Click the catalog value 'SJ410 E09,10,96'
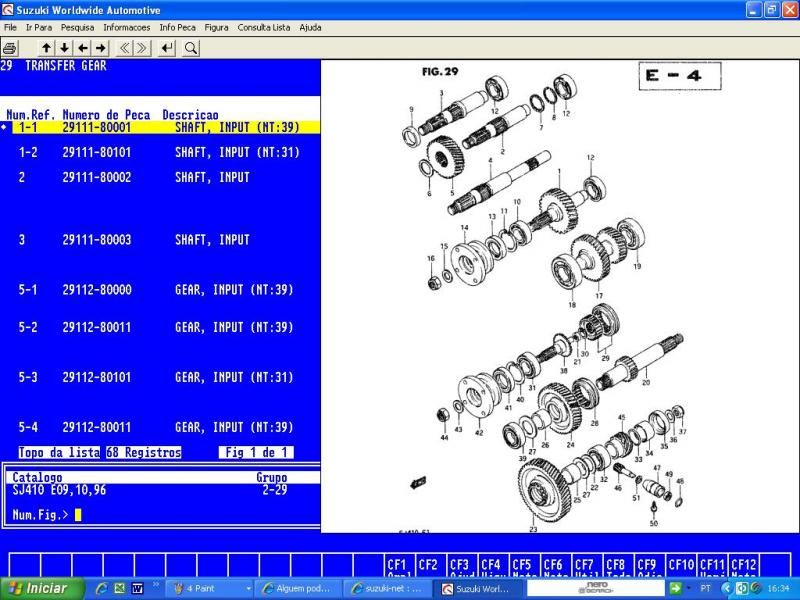Viewport: 800px width, 600px height. (x=59, y=490)
